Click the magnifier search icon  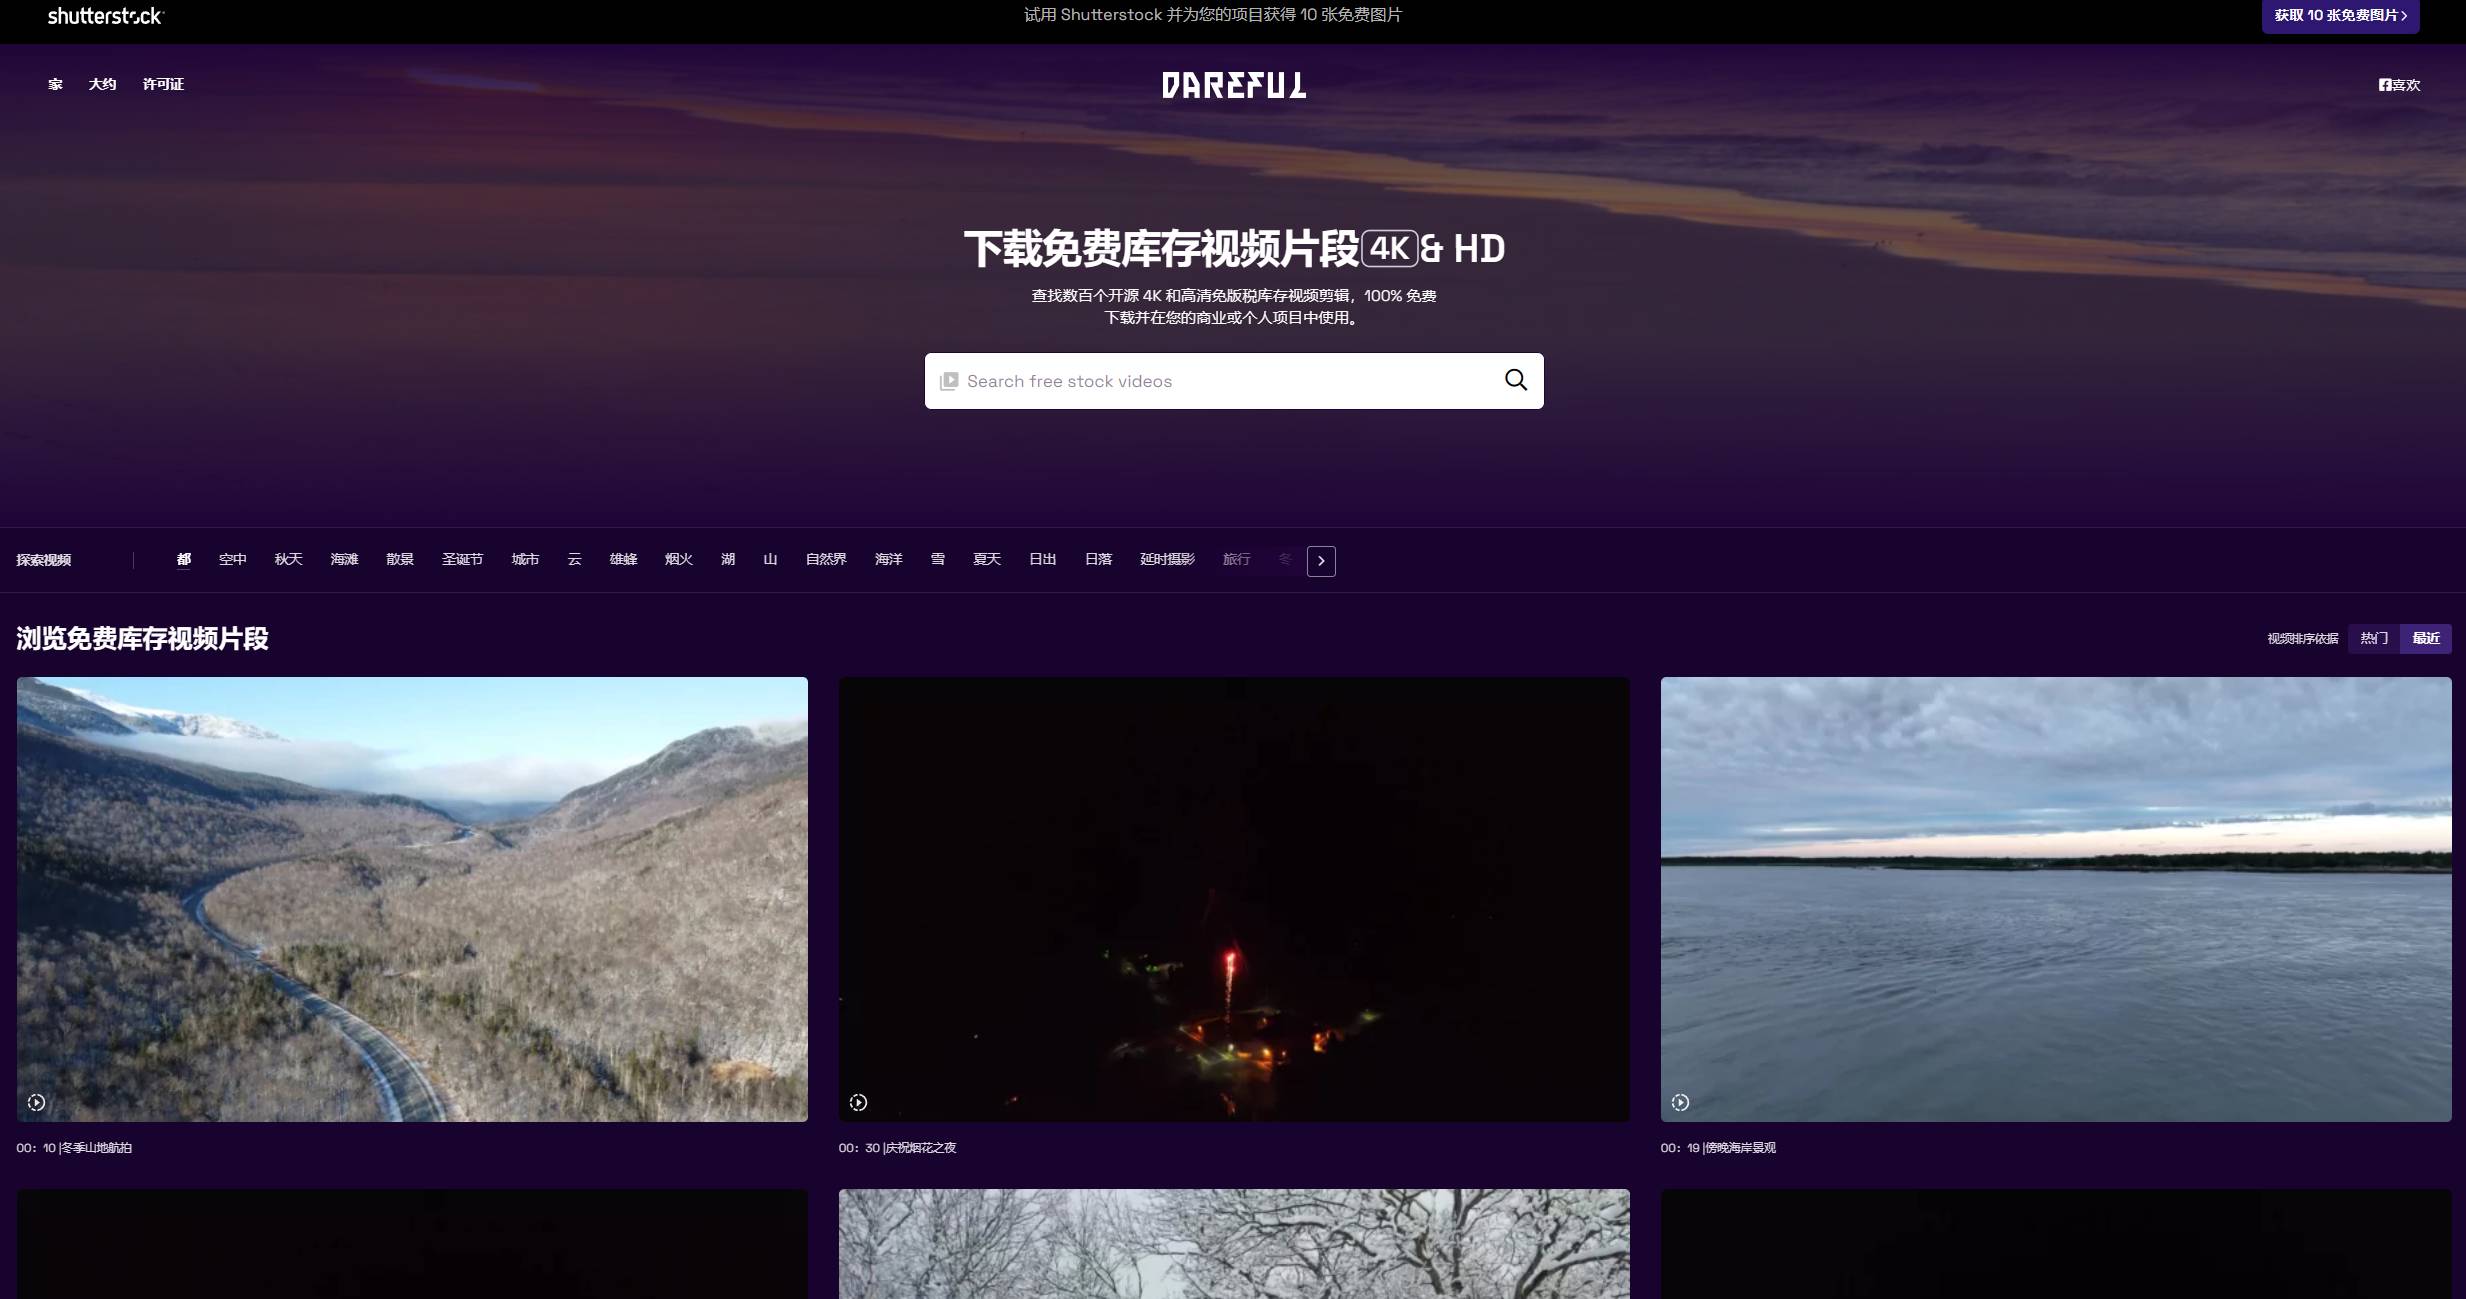pyautogui.click(x=1516, y=380)
